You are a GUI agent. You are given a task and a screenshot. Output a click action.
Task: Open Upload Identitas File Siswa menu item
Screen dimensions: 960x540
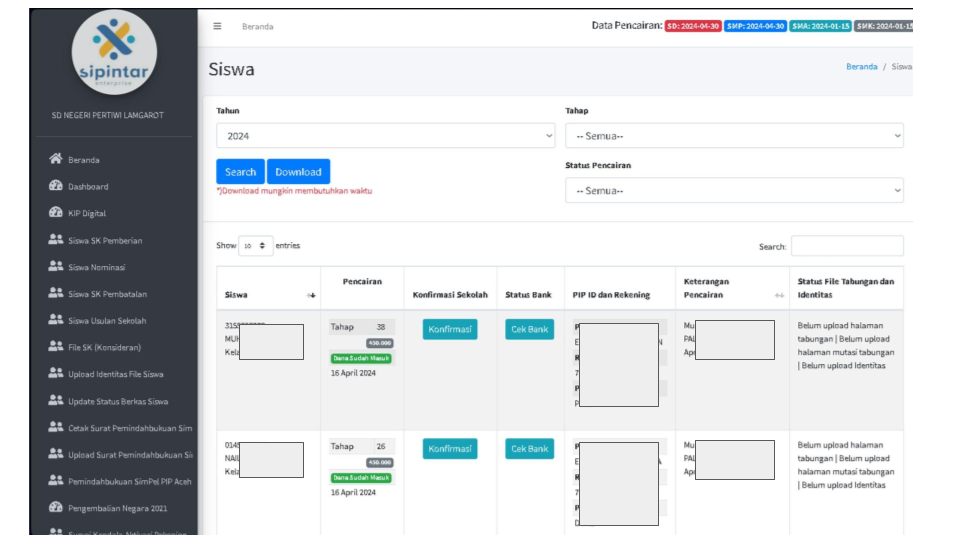pyautogui.click(x=114, y=374)
